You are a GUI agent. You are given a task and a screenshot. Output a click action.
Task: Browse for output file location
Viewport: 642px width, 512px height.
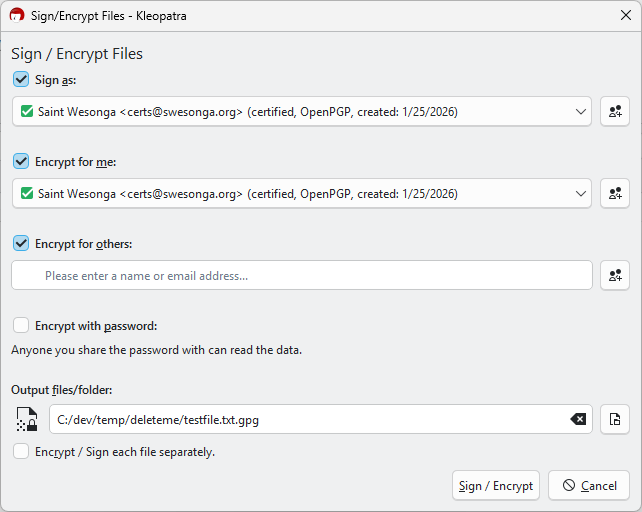click(x=615, y=420)
